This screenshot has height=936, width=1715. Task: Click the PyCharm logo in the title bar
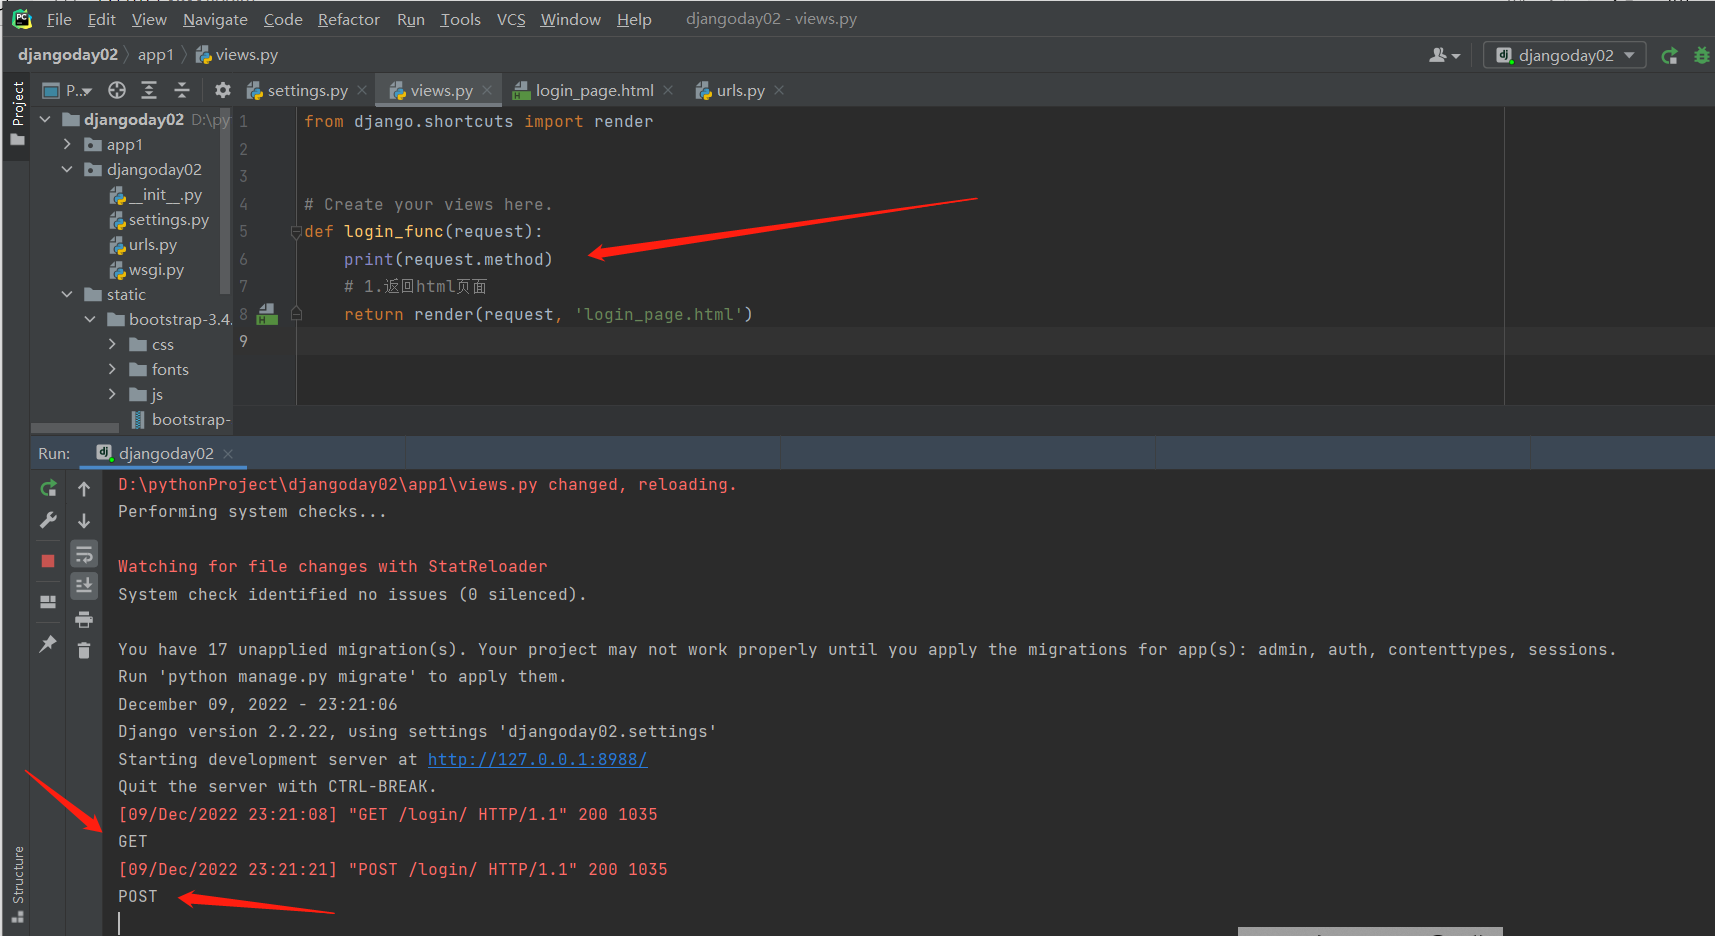[x=22, y=18]
